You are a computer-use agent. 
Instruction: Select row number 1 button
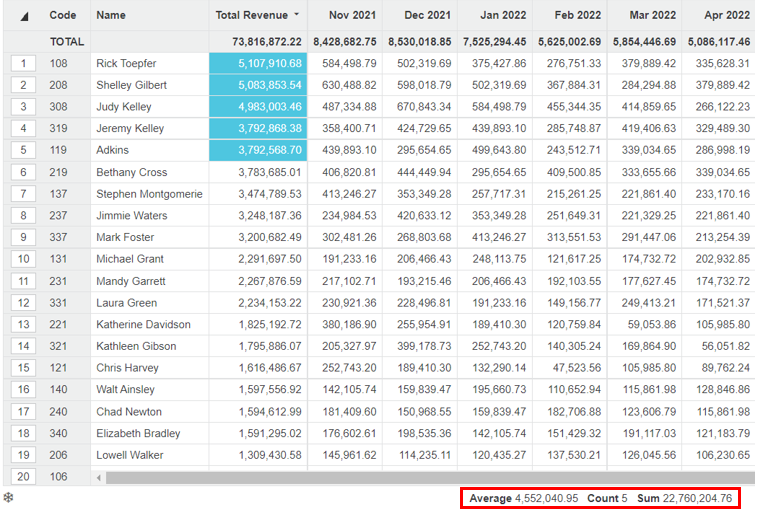click(23, 63)
